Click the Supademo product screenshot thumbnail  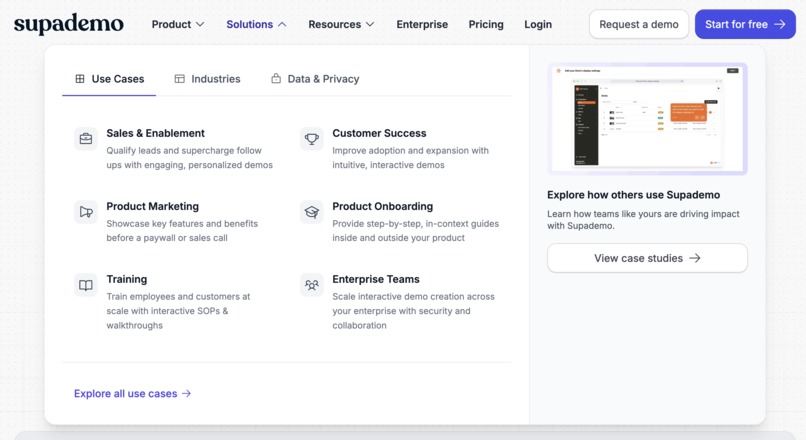pyautogui.click(x=647, y=119)
